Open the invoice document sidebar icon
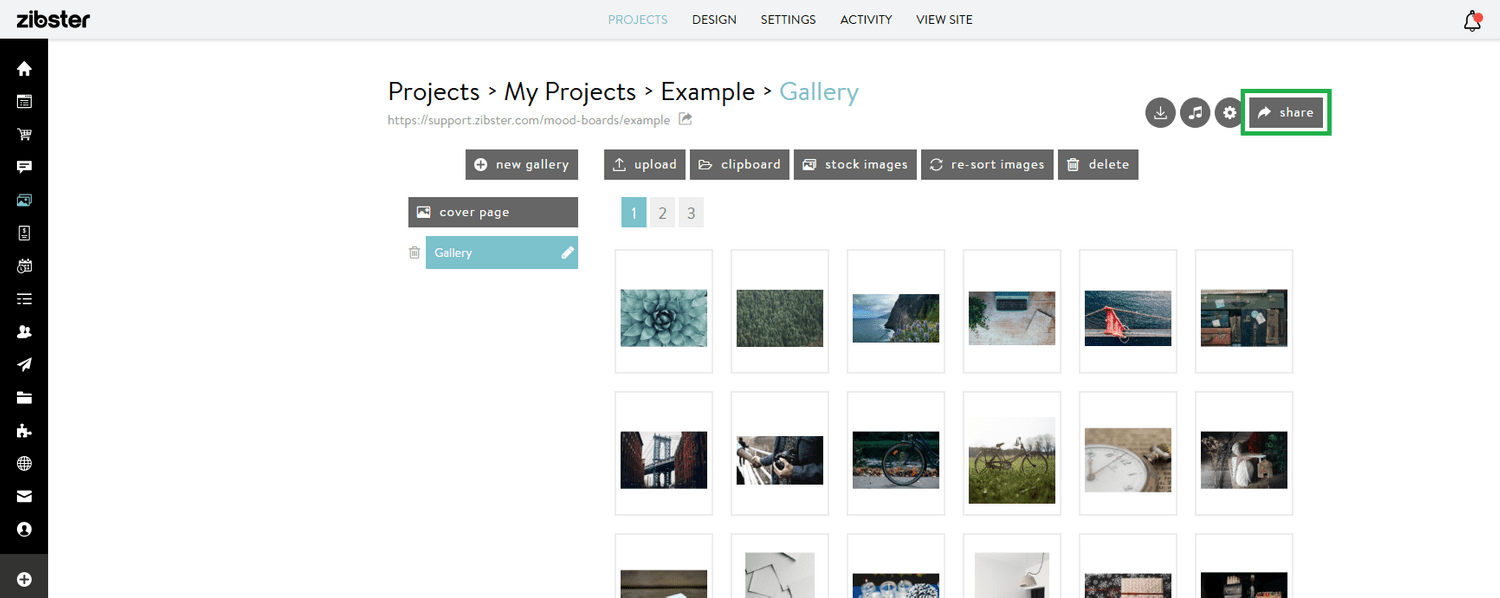 click(x=24, y=233)
